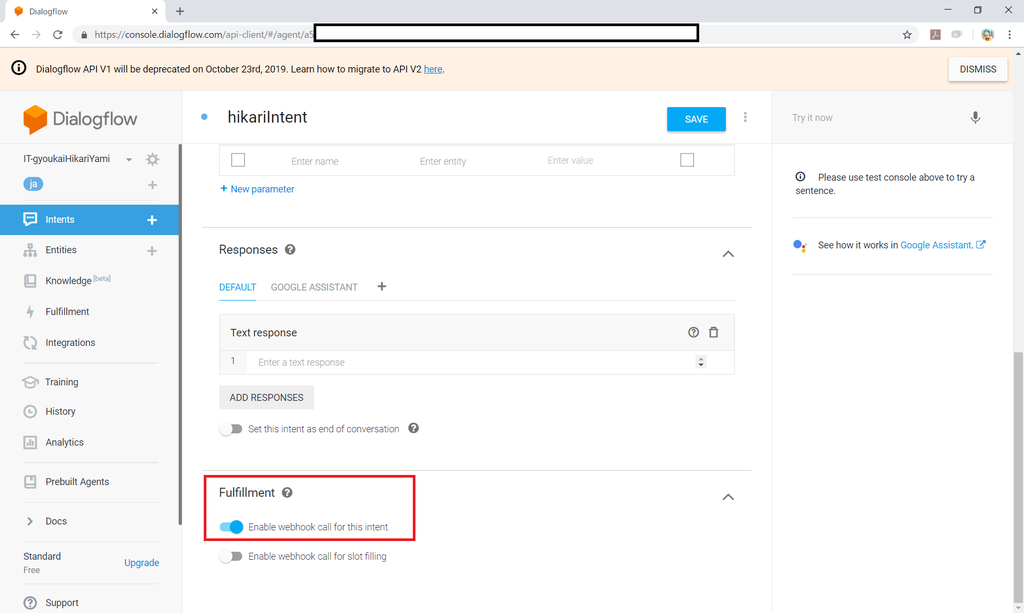Image resolution: width=1024 pixels, height=613 pixels.
Task: Click the PDF extension icon
Action: click(935, 35)
